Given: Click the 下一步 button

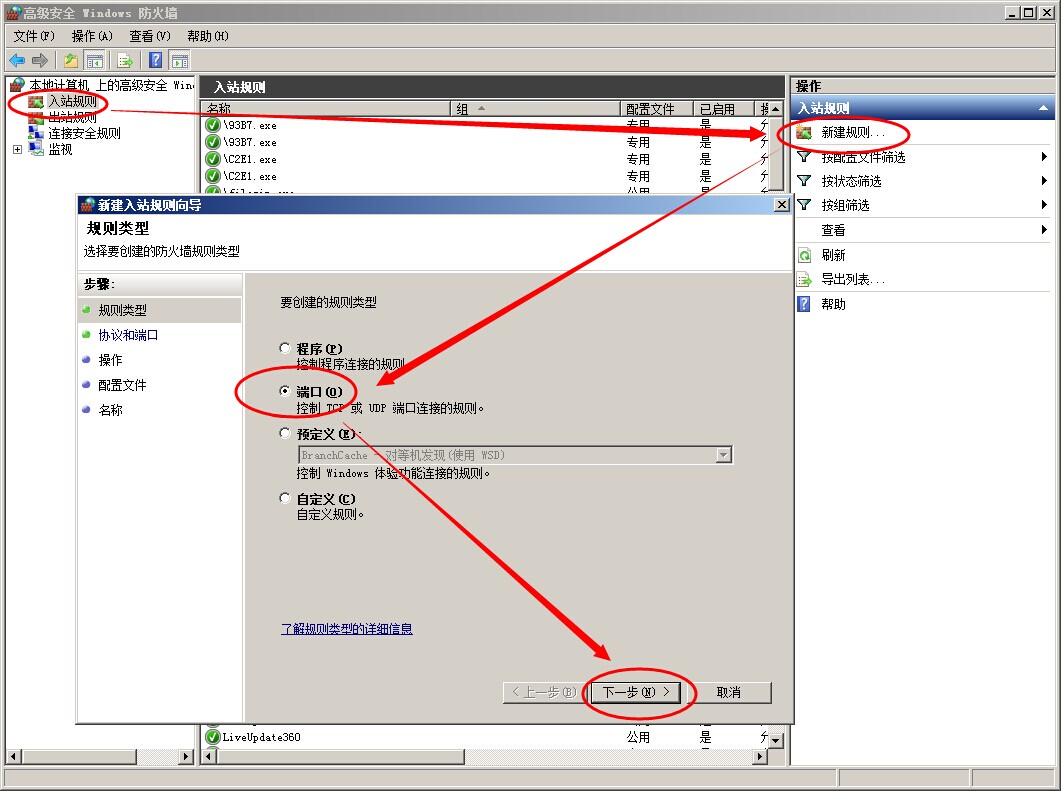Looking at the screenshot, I should pos(636,692).
